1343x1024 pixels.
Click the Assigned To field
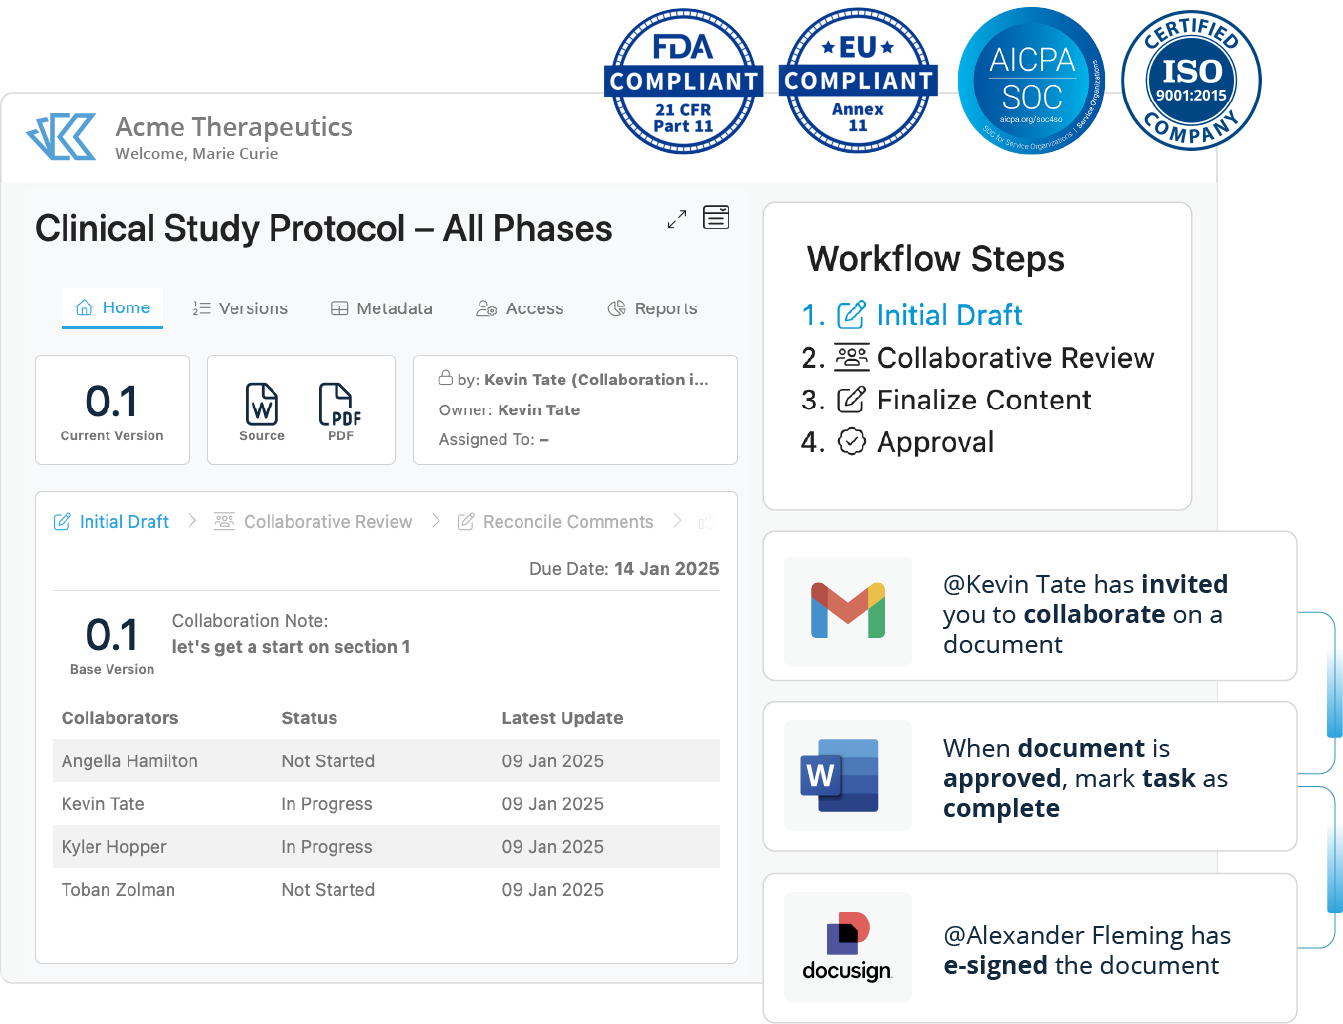click(493, 440)
